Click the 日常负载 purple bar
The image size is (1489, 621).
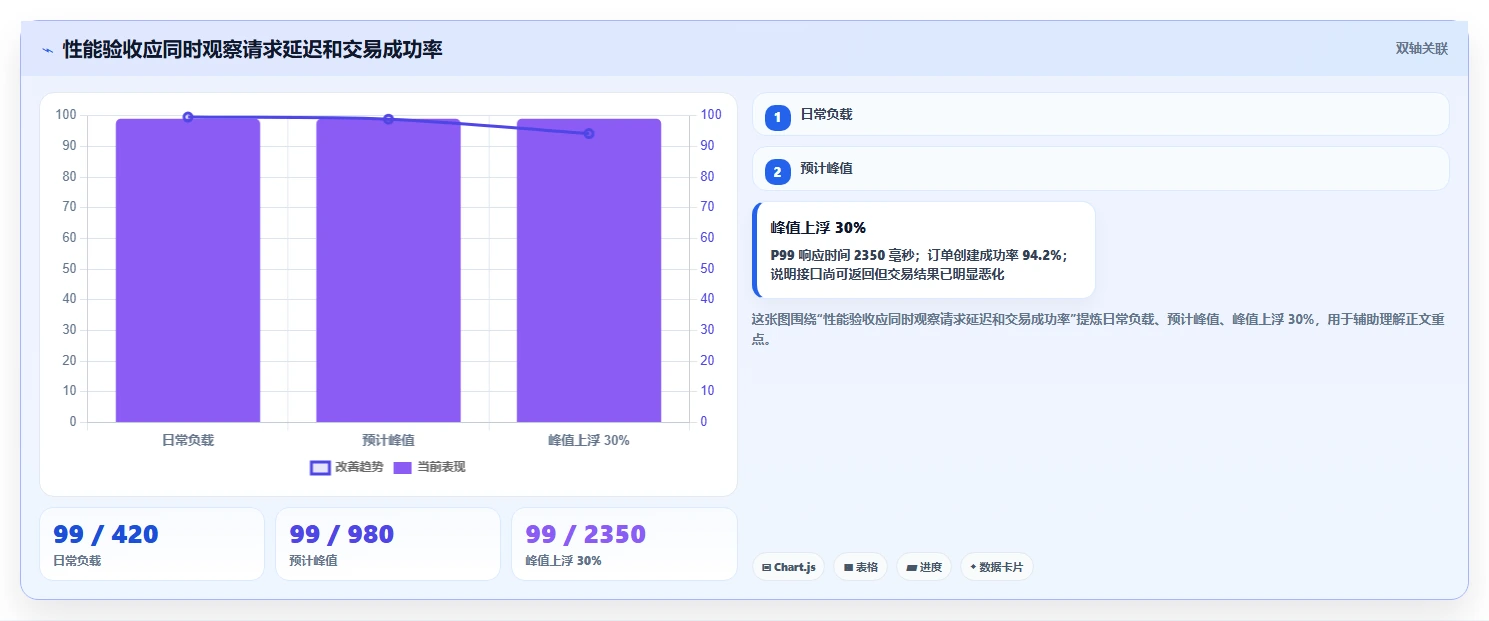pyautogui.click(x=188, y=270)
